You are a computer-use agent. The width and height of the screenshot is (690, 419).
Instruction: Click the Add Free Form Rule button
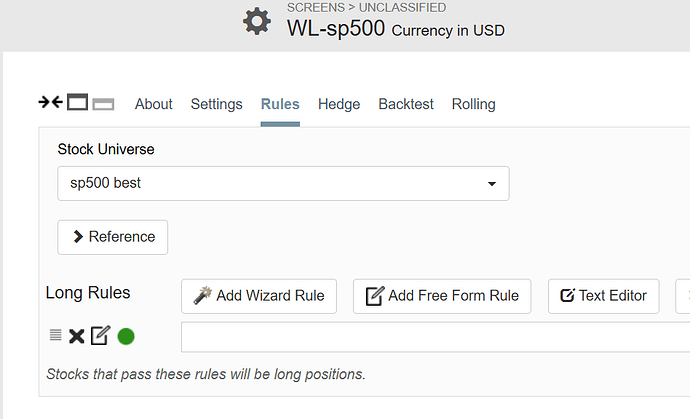coord(442,296)
